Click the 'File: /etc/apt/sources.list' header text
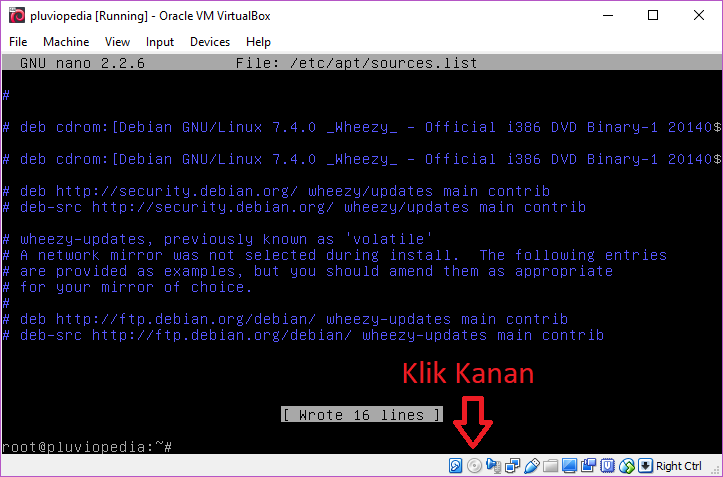 pyautogui.click(x=356, y=63)
